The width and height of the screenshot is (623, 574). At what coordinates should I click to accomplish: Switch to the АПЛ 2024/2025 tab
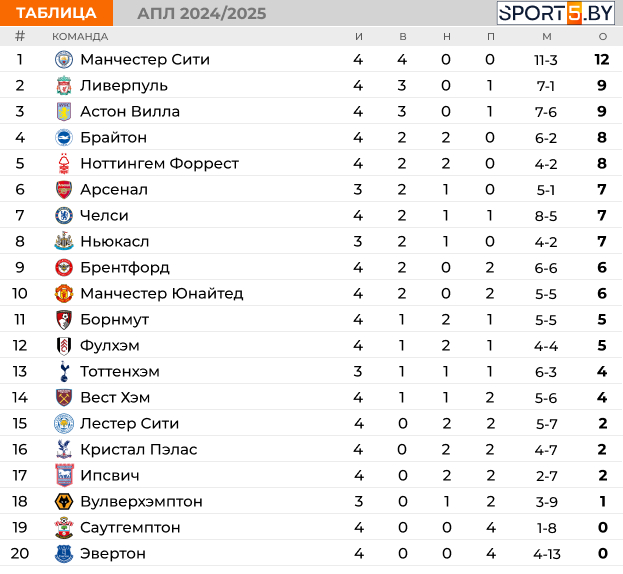(x=201, y=14)
